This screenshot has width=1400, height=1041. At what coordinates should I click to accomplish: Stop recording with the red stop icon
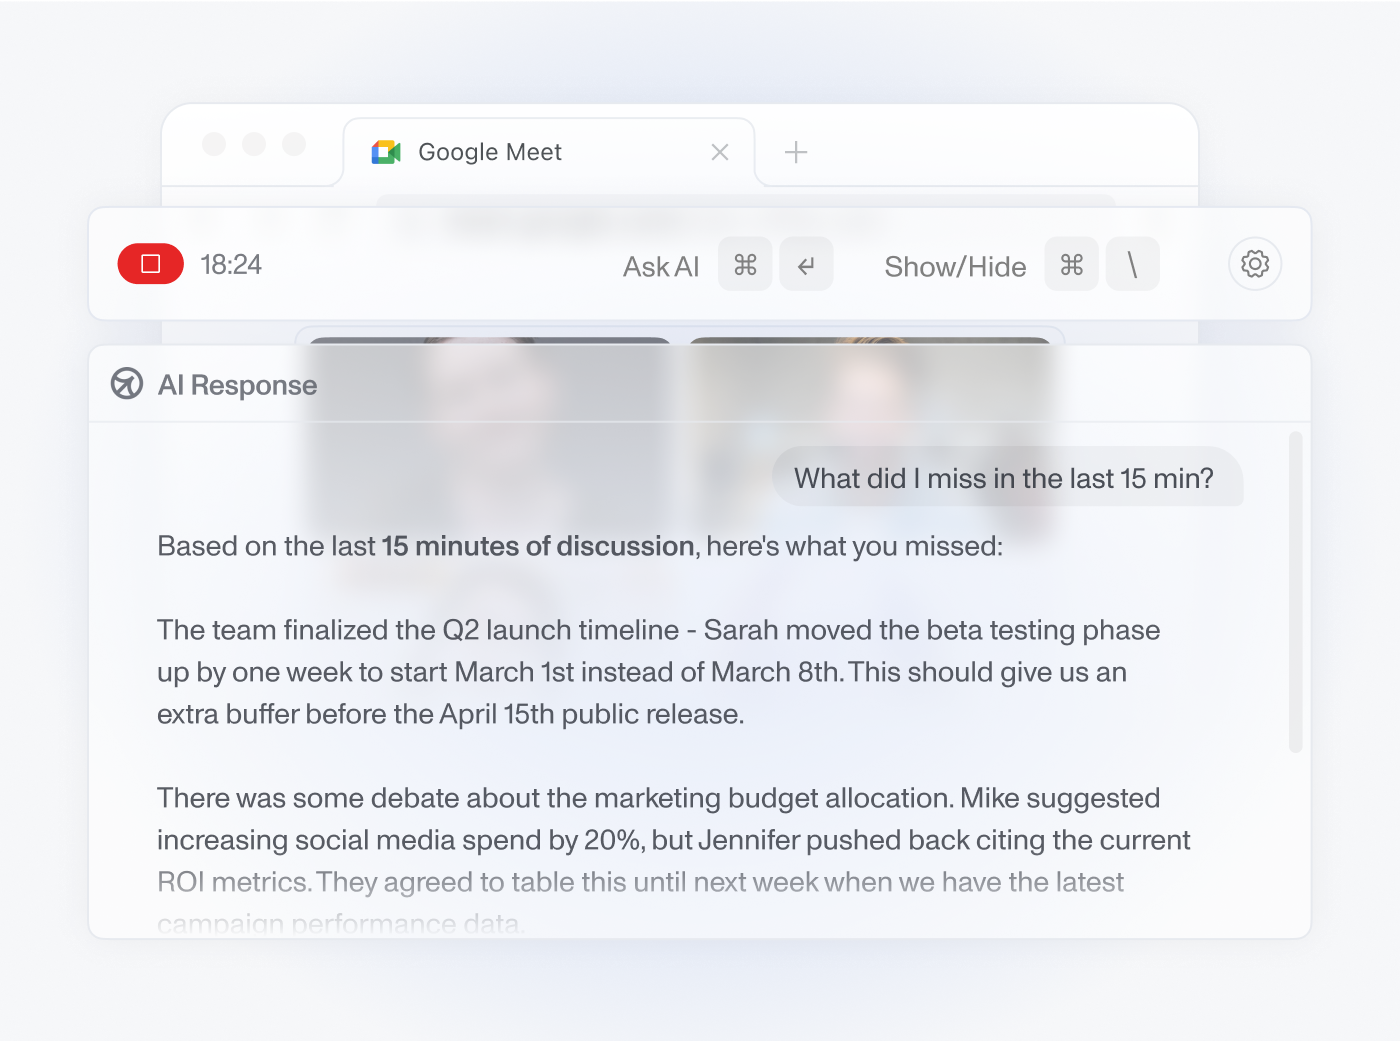coord(150,264)
